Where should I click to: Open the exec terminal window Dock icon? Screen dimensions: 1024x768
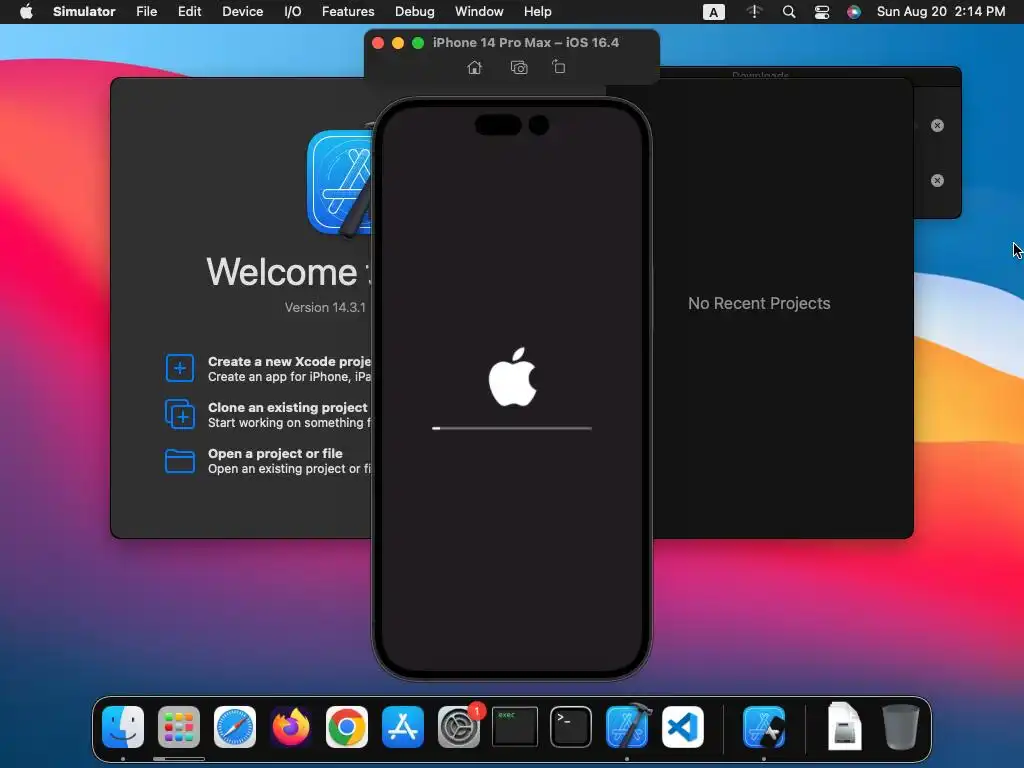(515, 727)
